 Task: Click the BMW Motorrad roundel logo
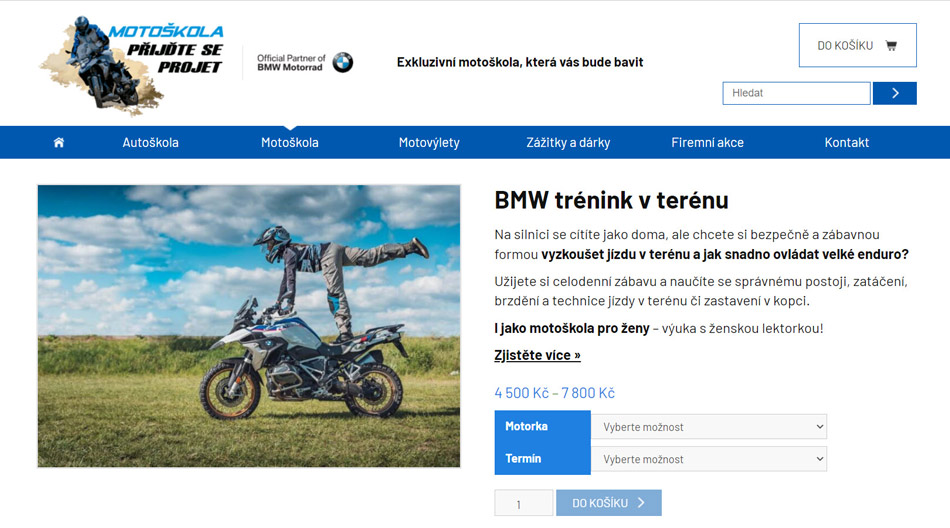pyautogui.click(x=343, y=62)
